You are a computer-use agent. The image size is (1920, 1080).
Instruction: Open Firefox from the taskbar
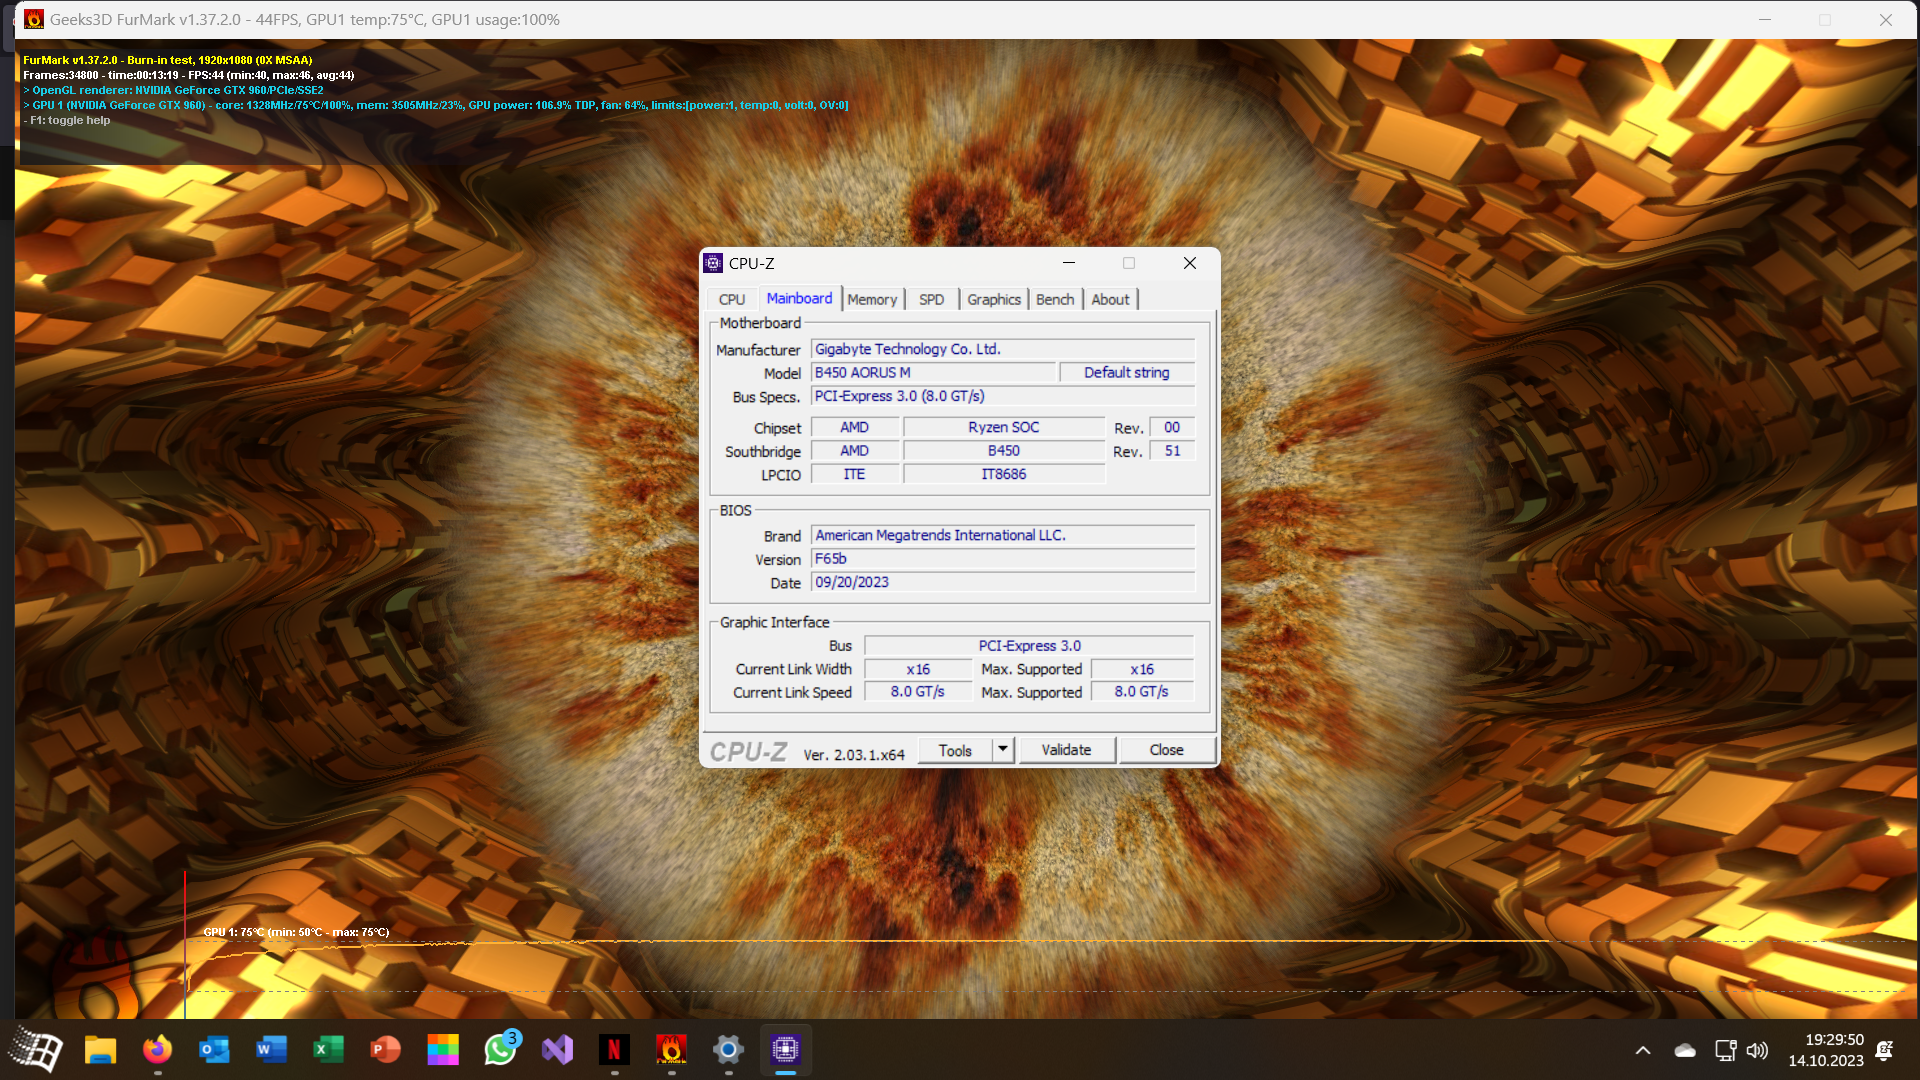(157, 1049)
